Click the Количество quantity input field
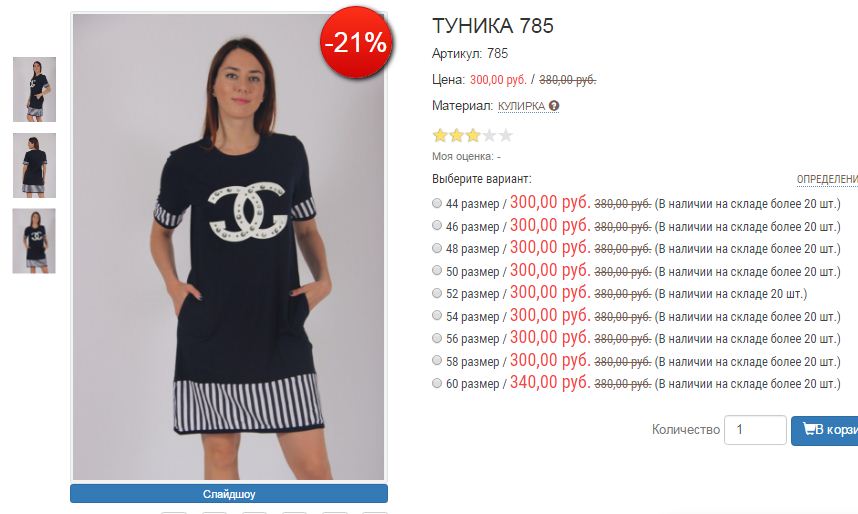858x514 pixels. pyautogui.click(x=755, y=430)
